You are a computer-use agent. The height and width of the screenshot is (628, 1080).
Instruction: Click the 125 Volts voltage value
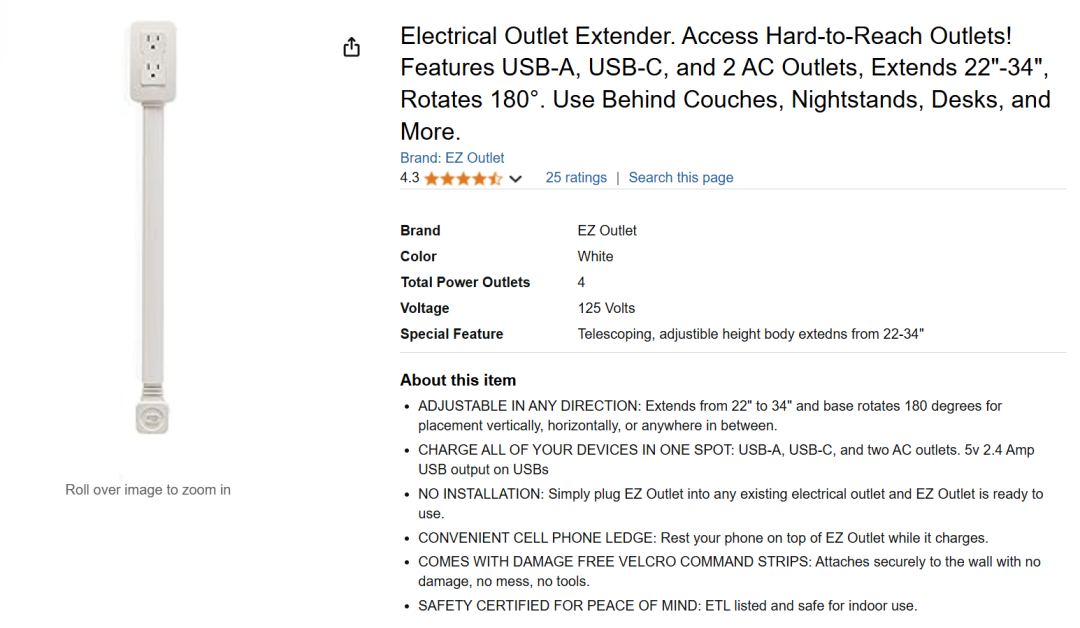tap(606, 309)
